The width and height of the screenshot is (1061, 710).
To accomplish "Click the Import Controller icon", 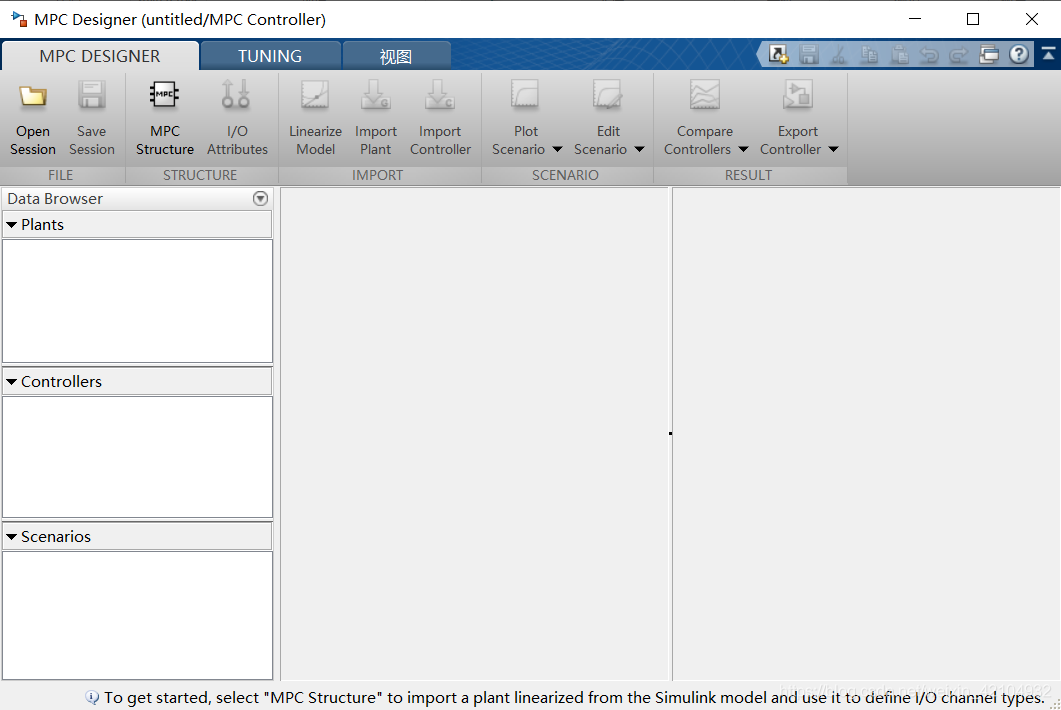I will coord(440,95).
